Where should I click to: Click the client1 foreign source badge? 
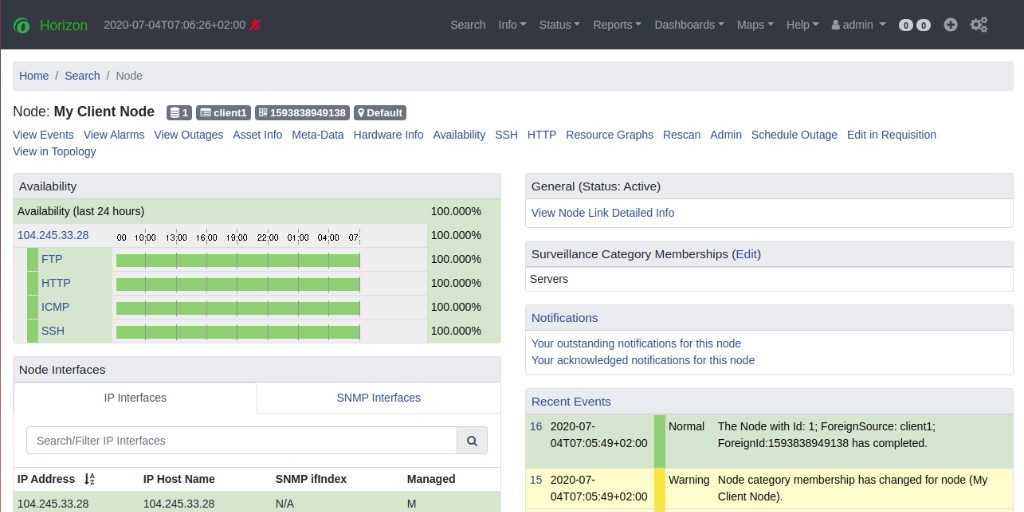(x=223, y=112)
